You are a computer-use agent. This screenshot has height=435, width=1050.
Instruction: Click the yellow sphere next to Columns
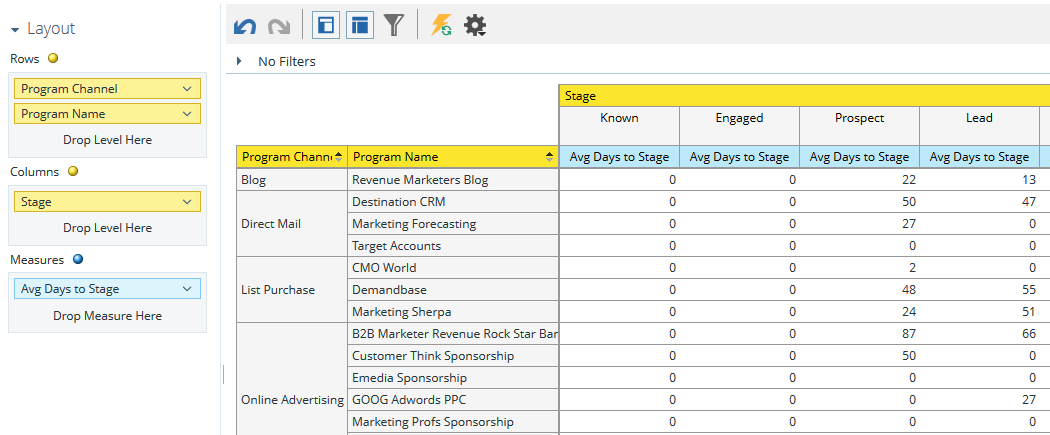(x=73, y=172)
